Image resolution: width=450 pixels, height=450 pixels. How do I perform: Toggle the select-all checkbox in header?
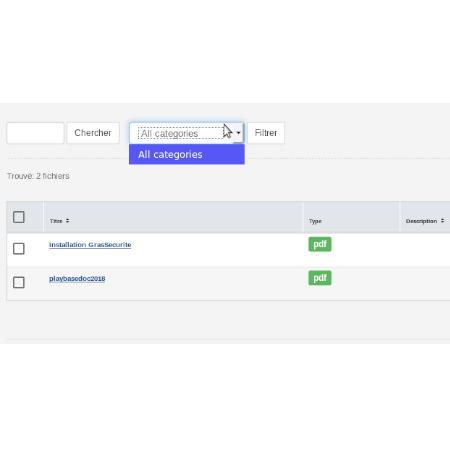coord(19,217)
